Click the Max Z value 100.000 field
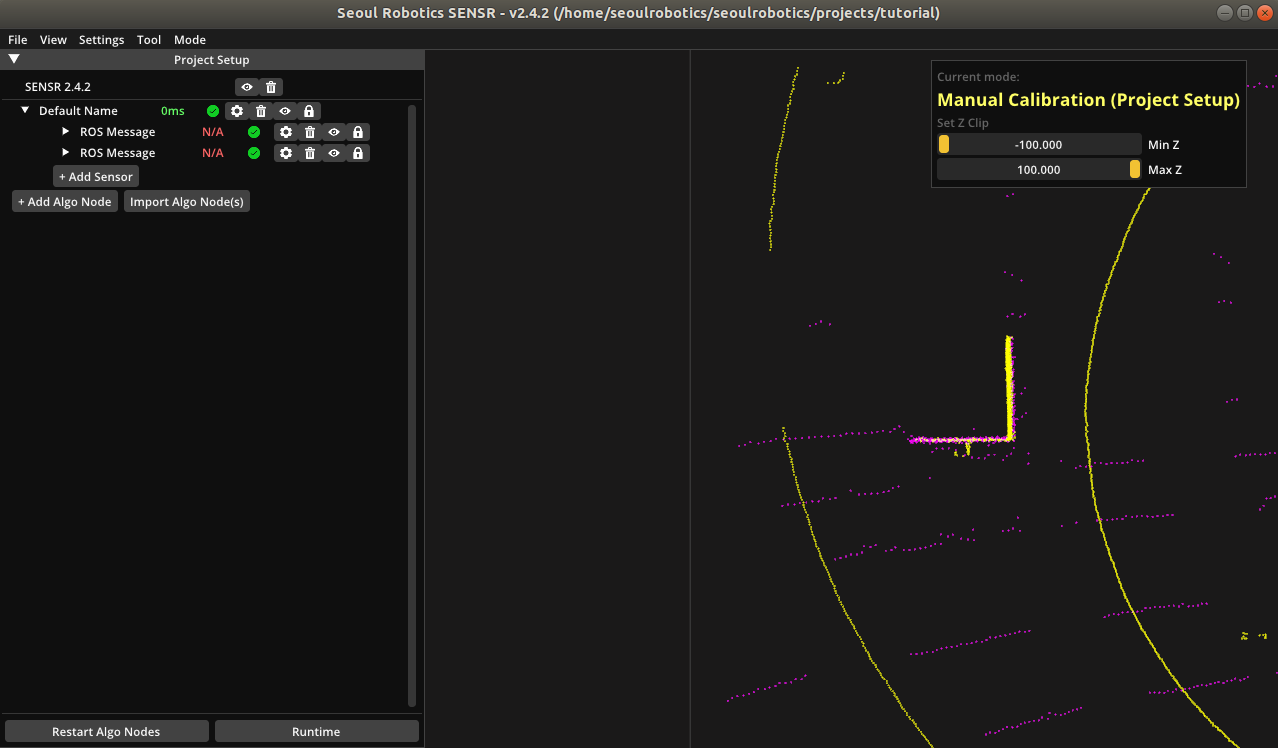Screen dimensions: 1278x748 tap(1039, 170)
